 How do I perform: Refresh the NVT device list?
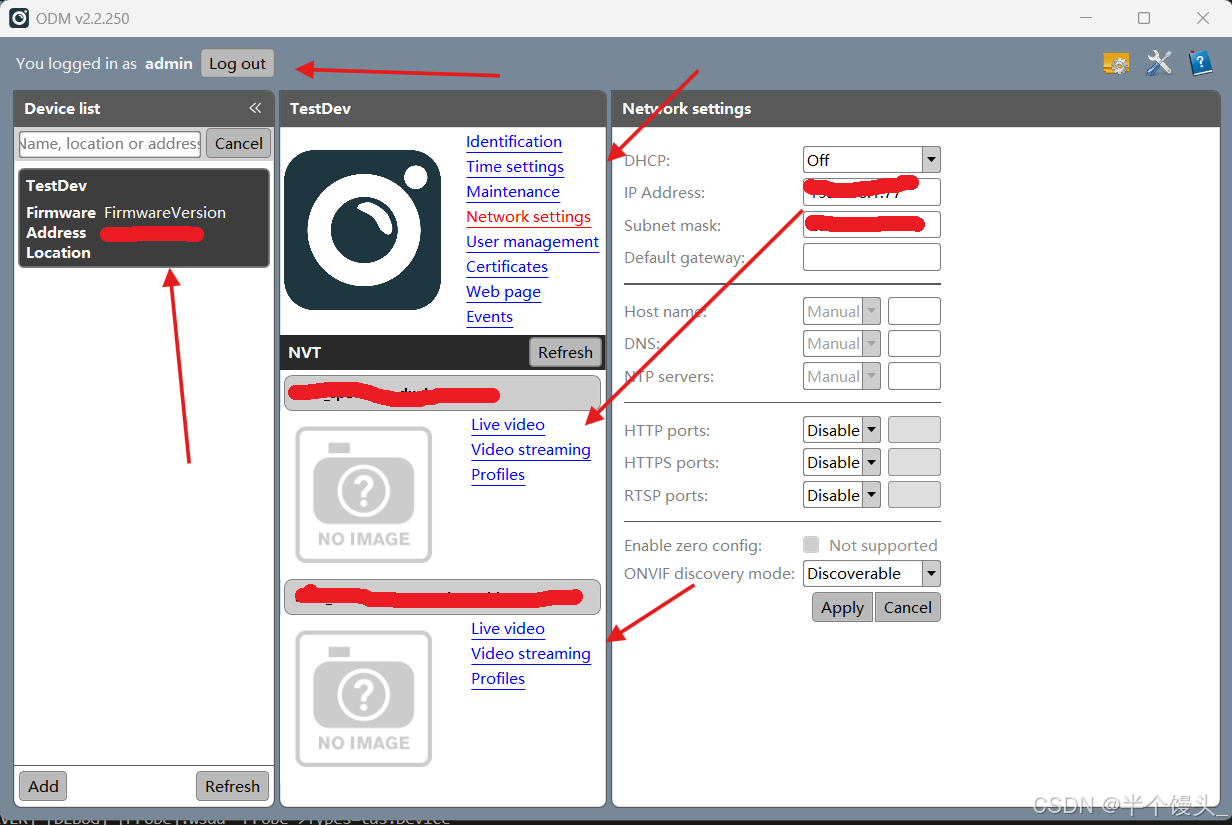coord(564,352)
